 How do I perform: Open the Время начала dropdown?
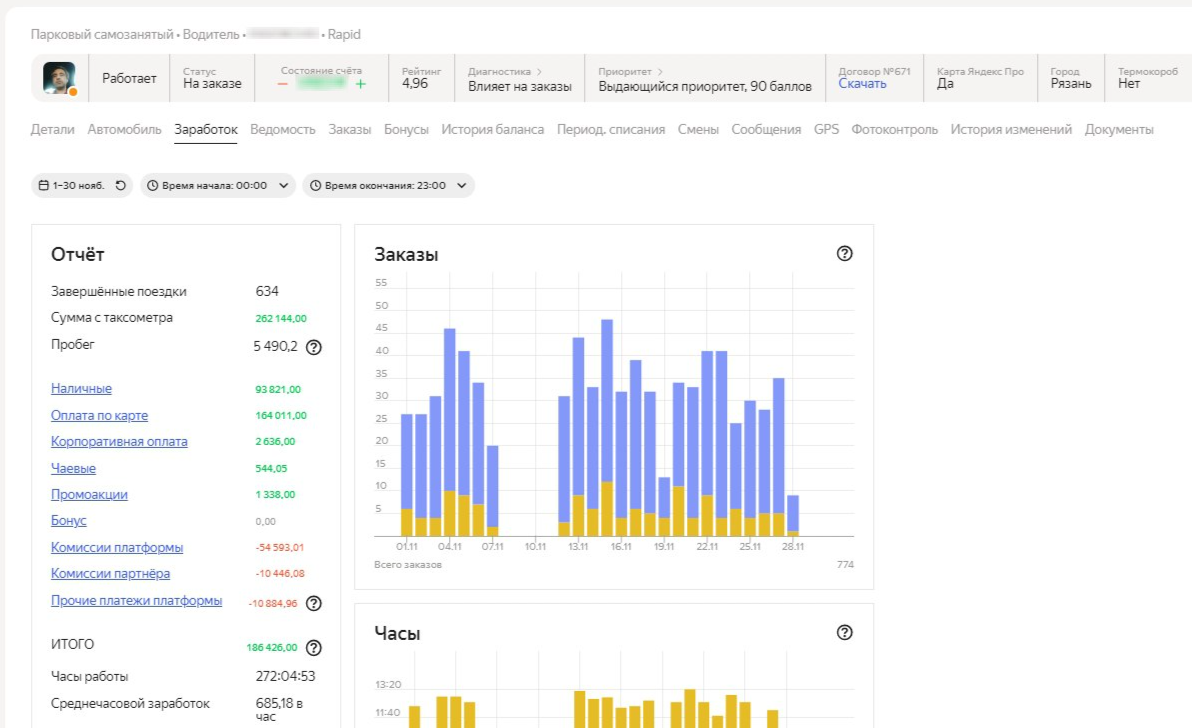(218, 185)
